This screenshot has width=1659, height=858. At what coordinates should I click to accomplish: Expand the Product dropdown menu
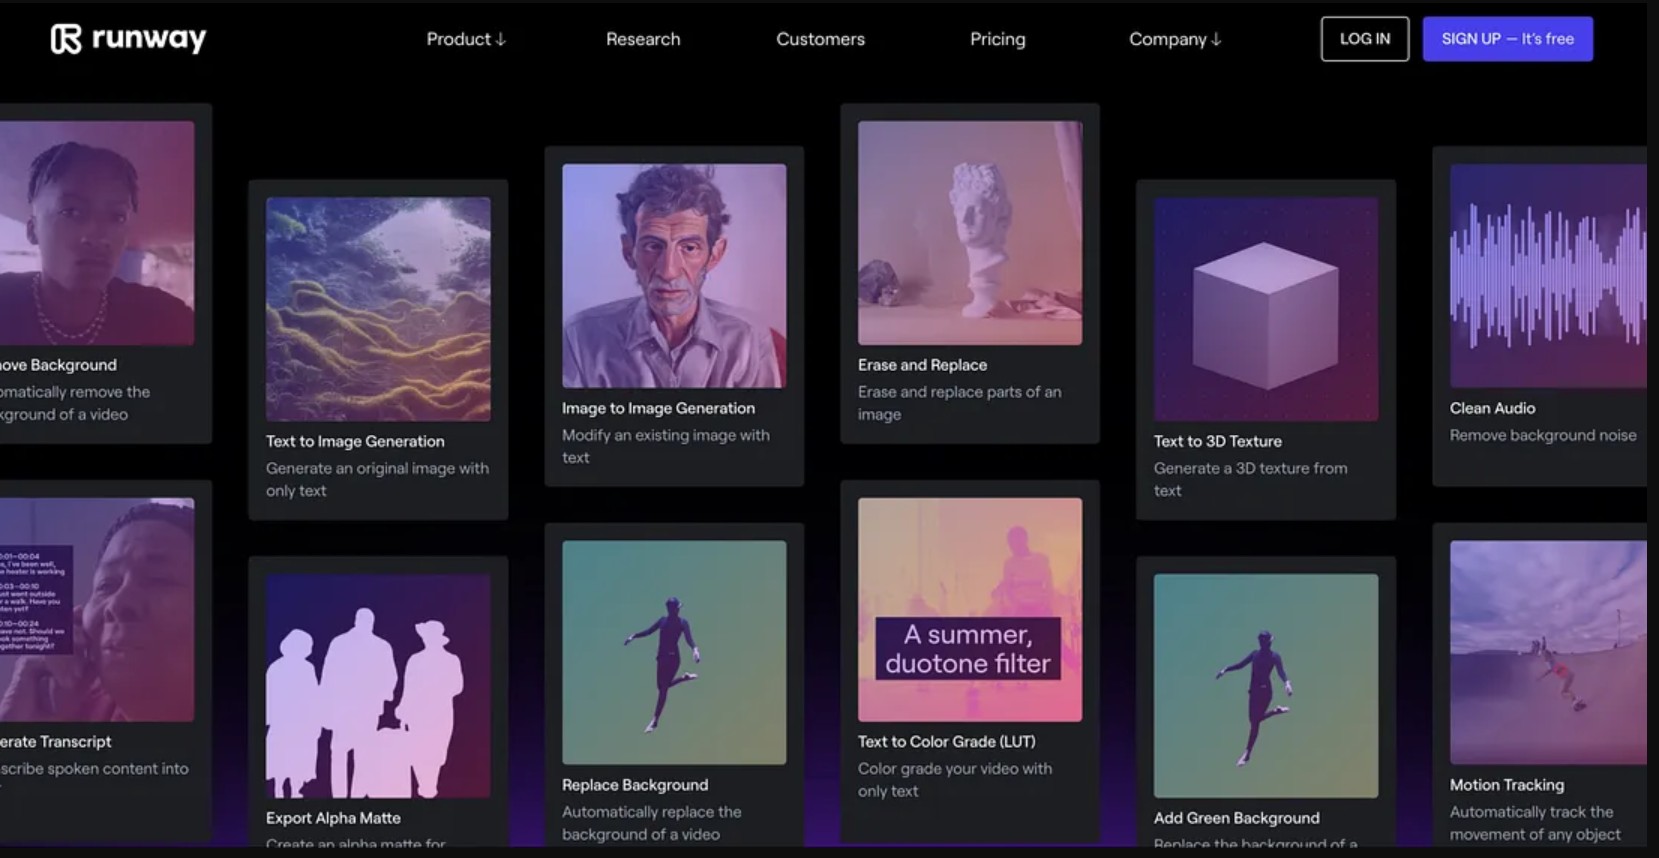tap(466, 39)
